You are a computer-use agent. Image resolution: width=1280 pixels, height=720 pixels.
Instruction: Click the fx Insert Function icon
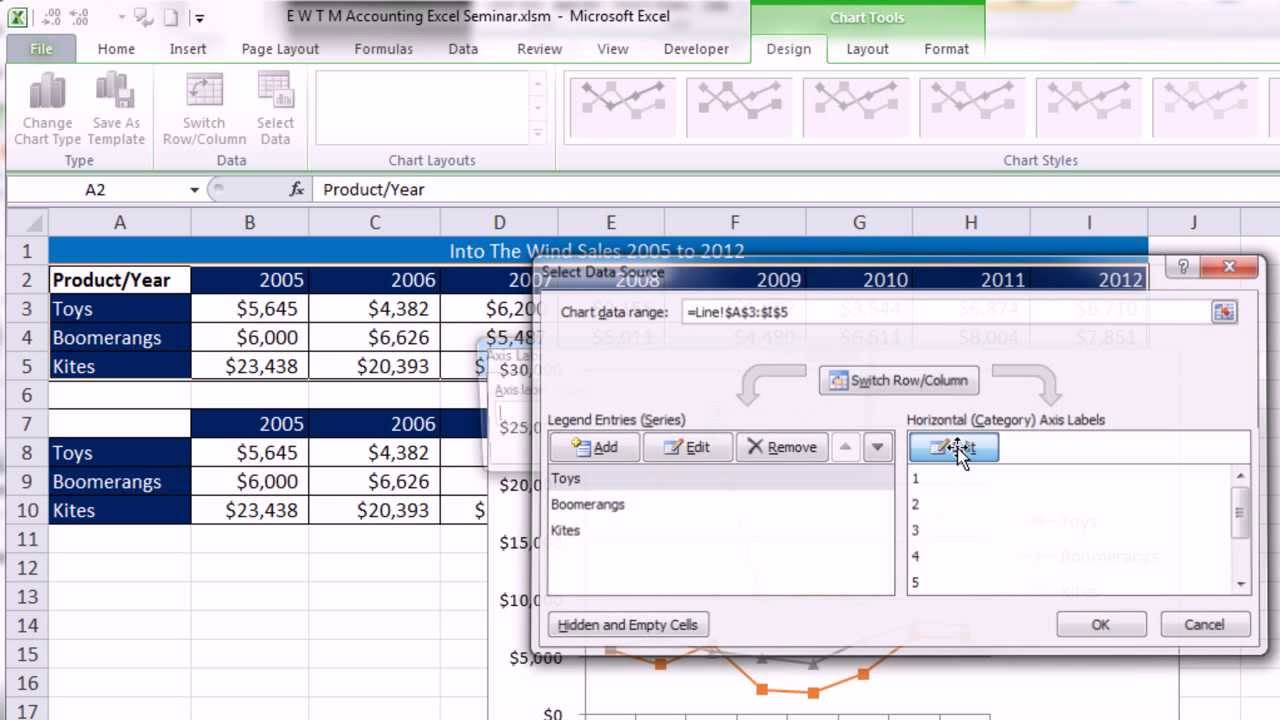tap(296, 189)
